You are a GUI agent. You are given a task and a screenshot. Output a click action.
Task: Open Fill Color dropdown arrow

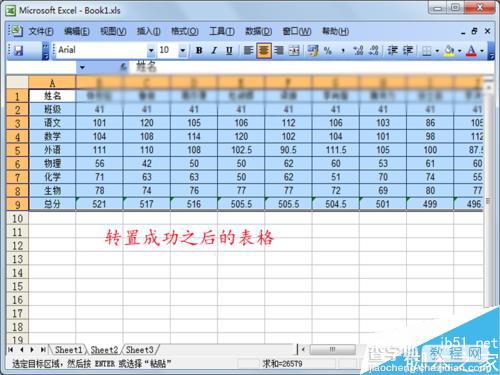[459, 51]
